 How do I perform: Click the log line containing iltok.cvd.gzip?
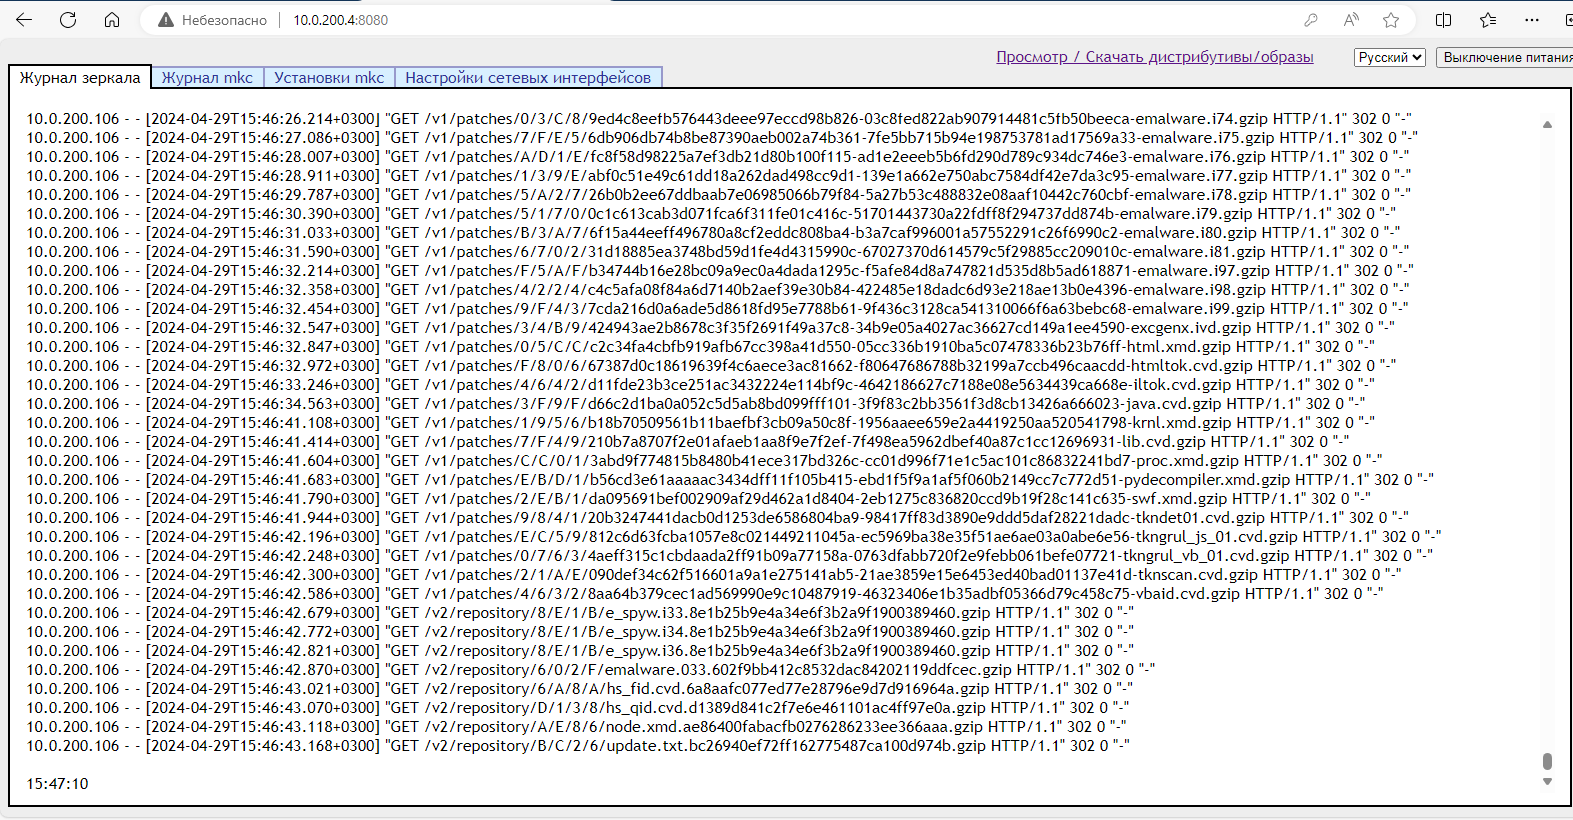700,385
